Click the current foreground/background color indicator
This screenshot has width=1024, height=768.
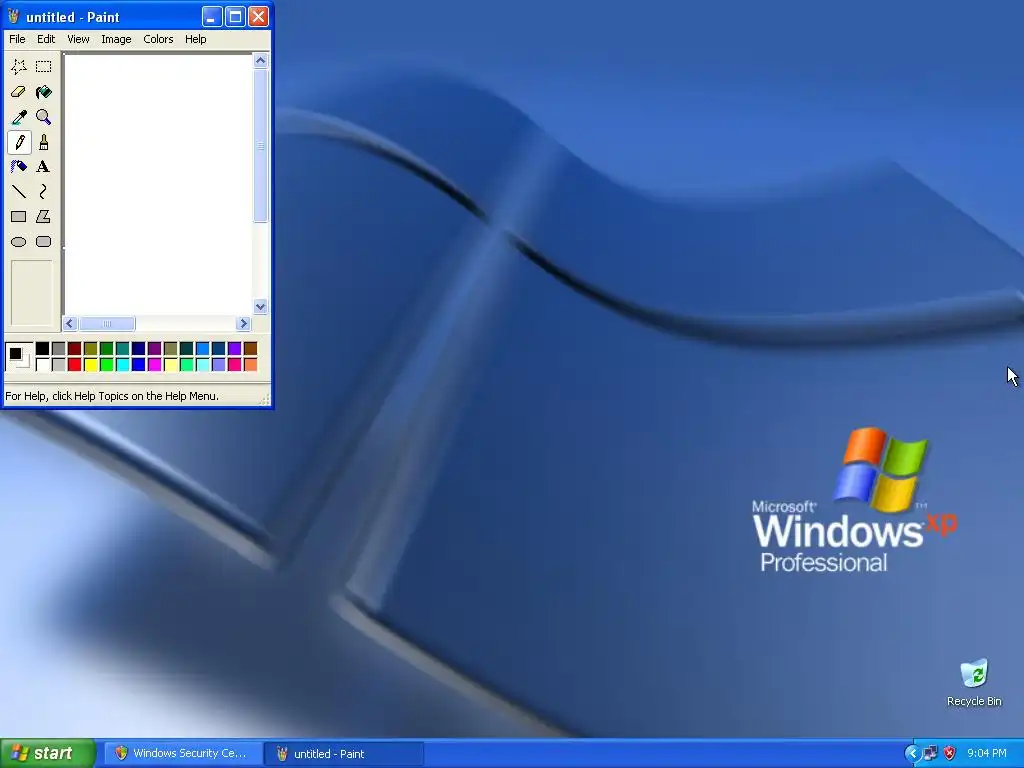click(18, 357)
